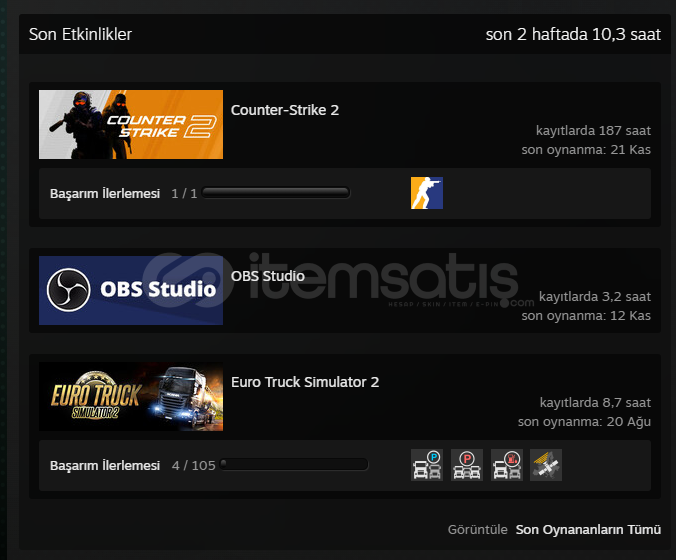Image resolution: width=676 pixels, height=560 pixels.
Task: Click 'kayıtlarda 187 saat' text
Action: click(593, 130)
